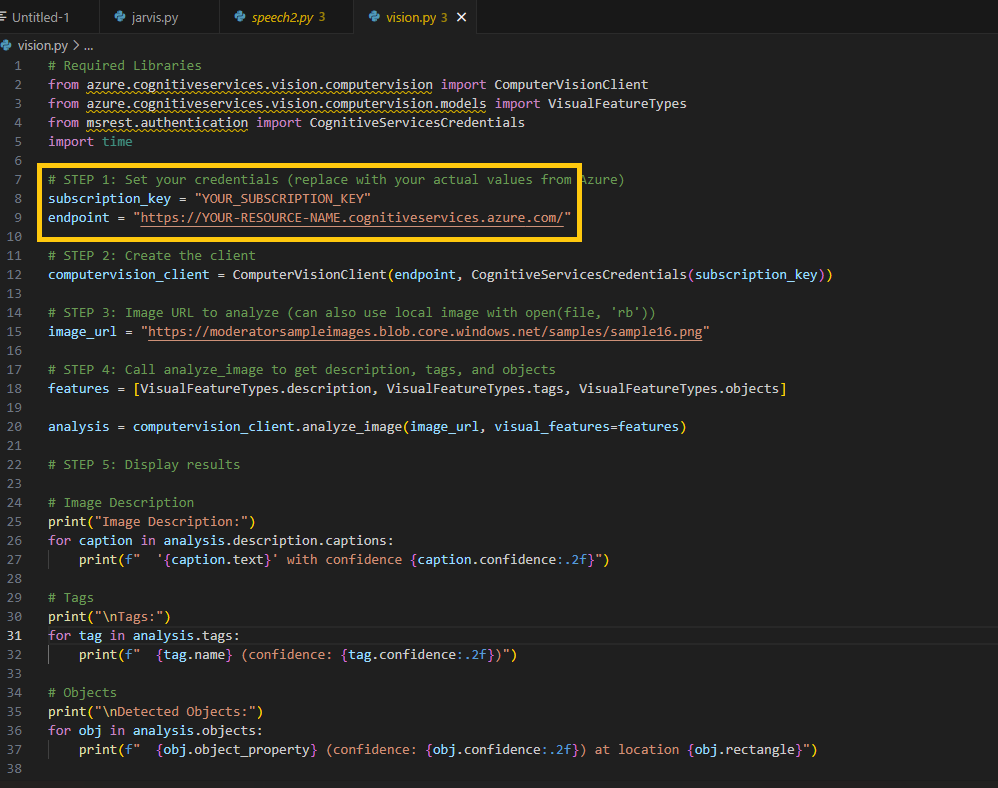The image size is (998, 788).
Task: Click the breadcrumb ellipsis after vision.py
Action: (x=88, y=46)
